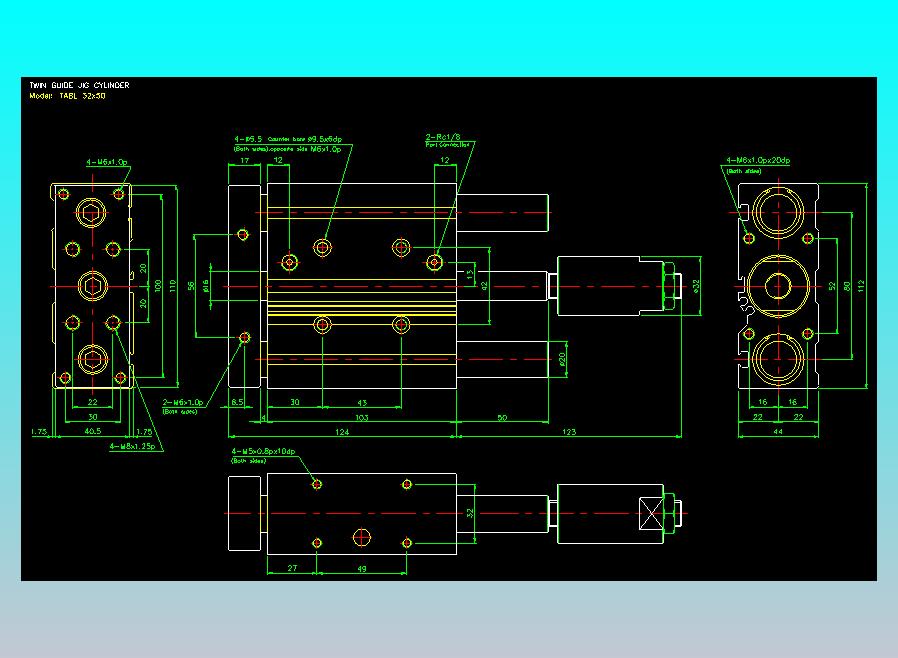Select the "44" width dimension
Image resolution: width=898 pixels, height=658 pixels.
point(778,431)
